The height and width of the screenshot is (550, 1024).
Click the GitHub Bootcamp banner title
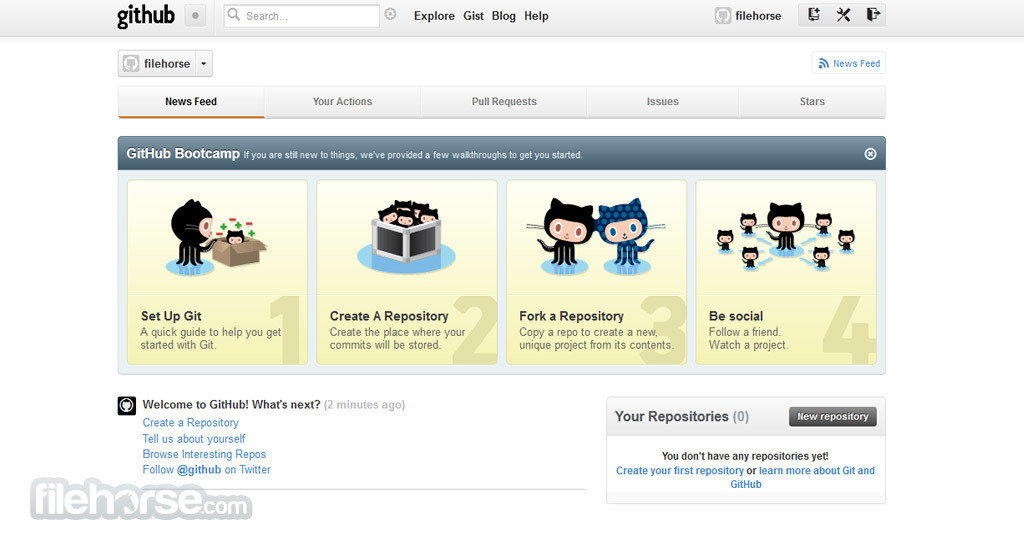point(183,154)
